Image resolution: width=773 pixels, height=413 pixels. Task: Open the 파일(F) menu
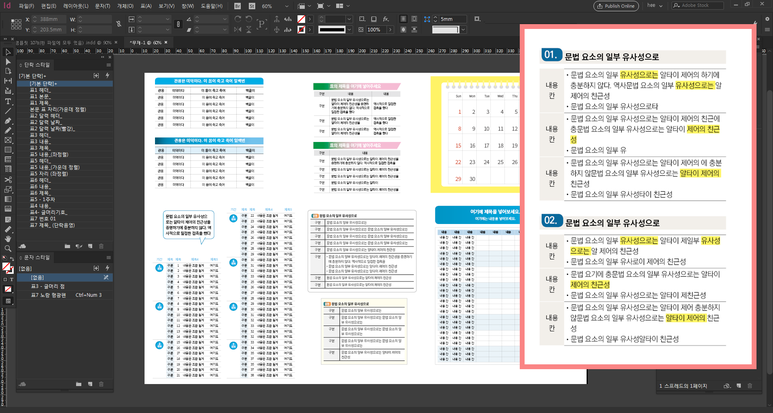[x=26, y=6]
